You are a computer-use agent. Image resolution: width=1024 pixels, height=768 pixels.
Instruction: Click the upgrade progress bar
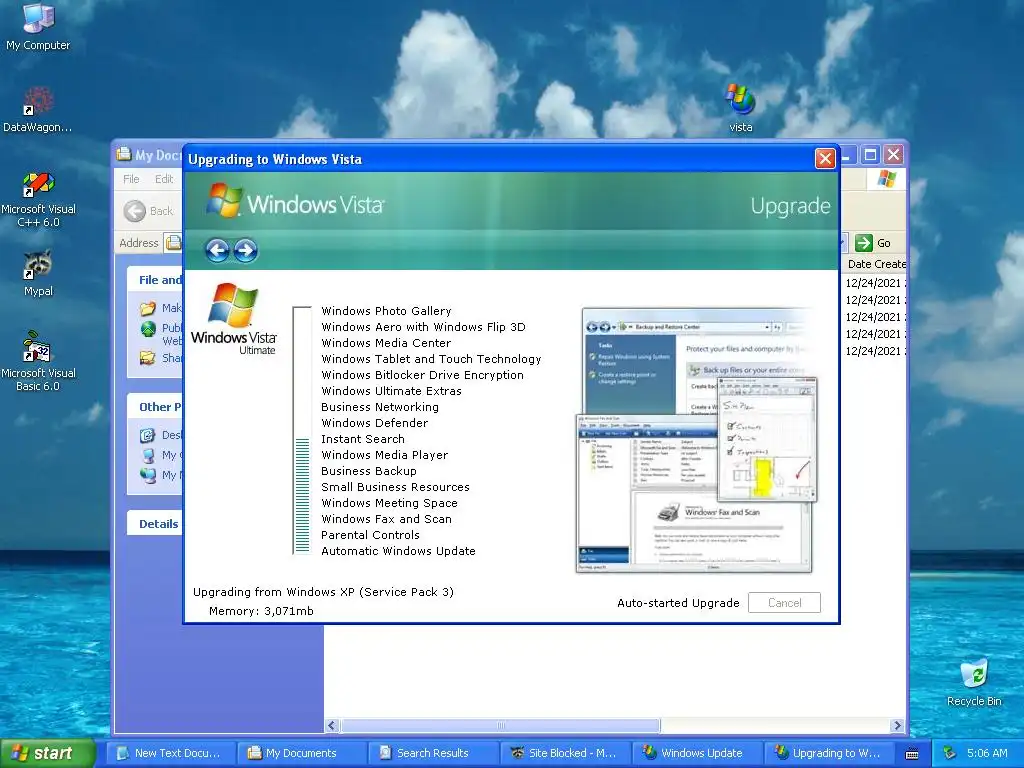tap(302, 430)
